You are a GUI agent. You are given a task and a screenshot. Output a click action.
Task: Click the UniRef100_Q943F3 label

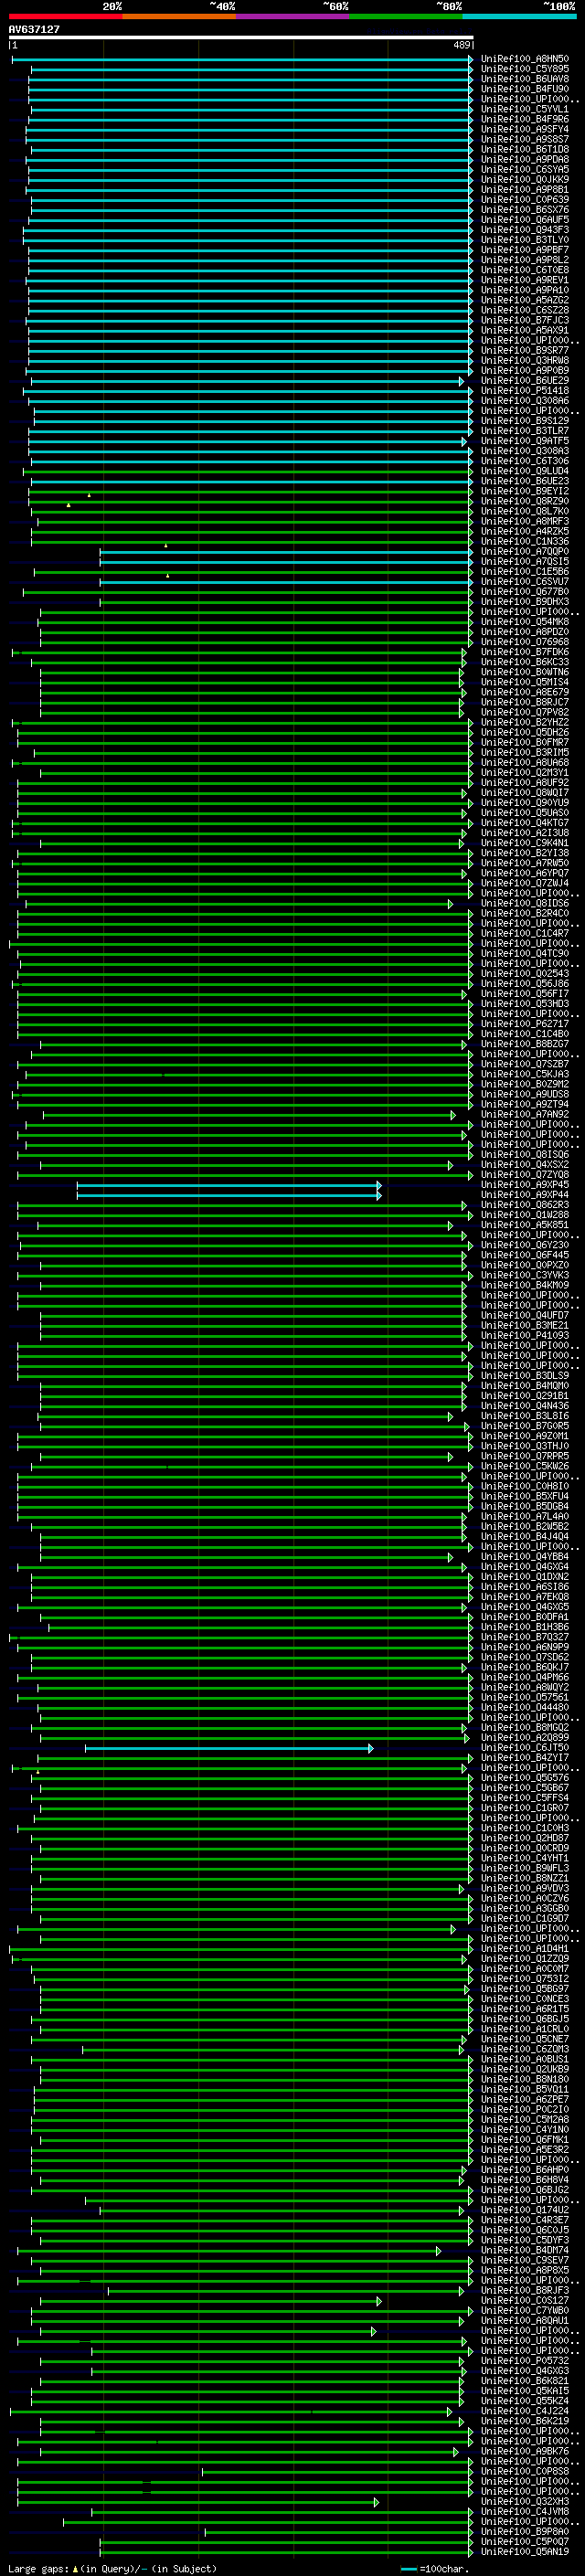click(x=525, y=230)
